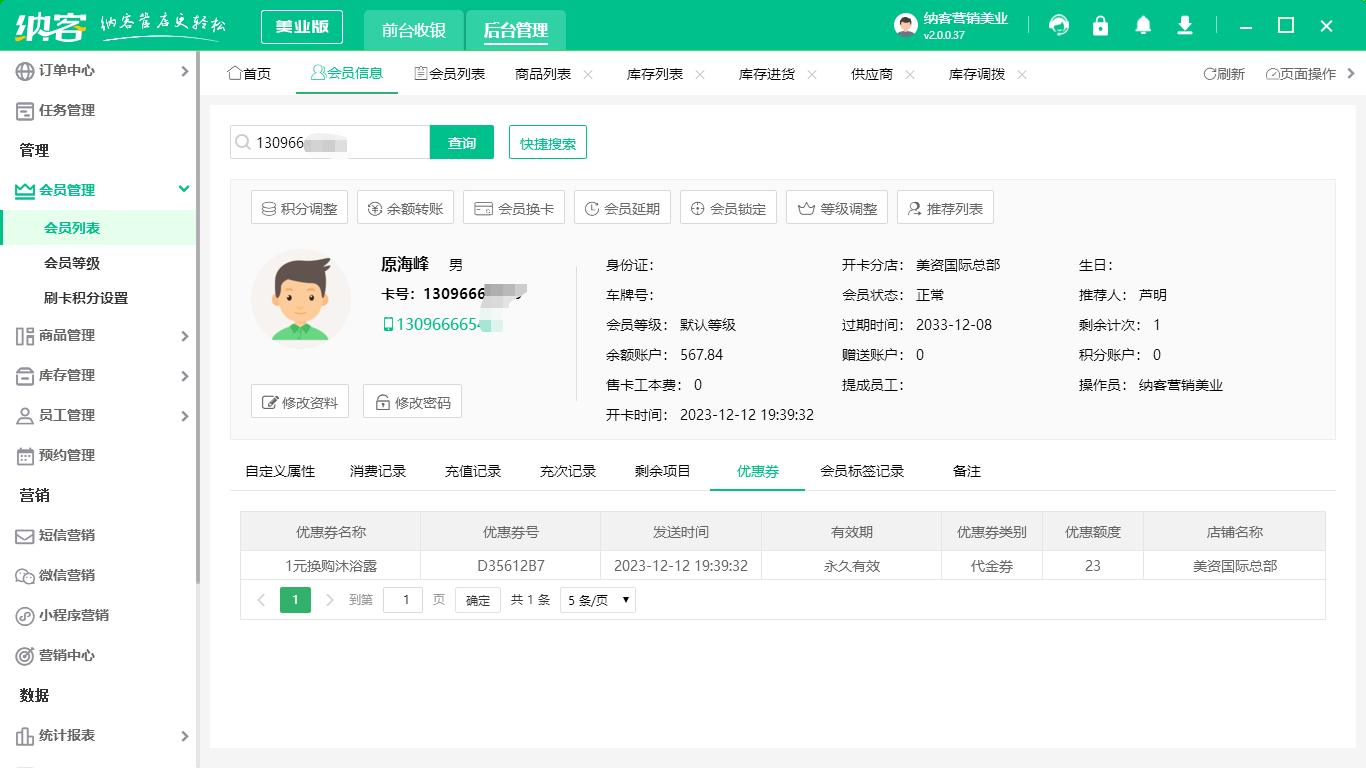Click the 积分调整 points adjustment button
1366x768 pixels.
coord(299,208)
